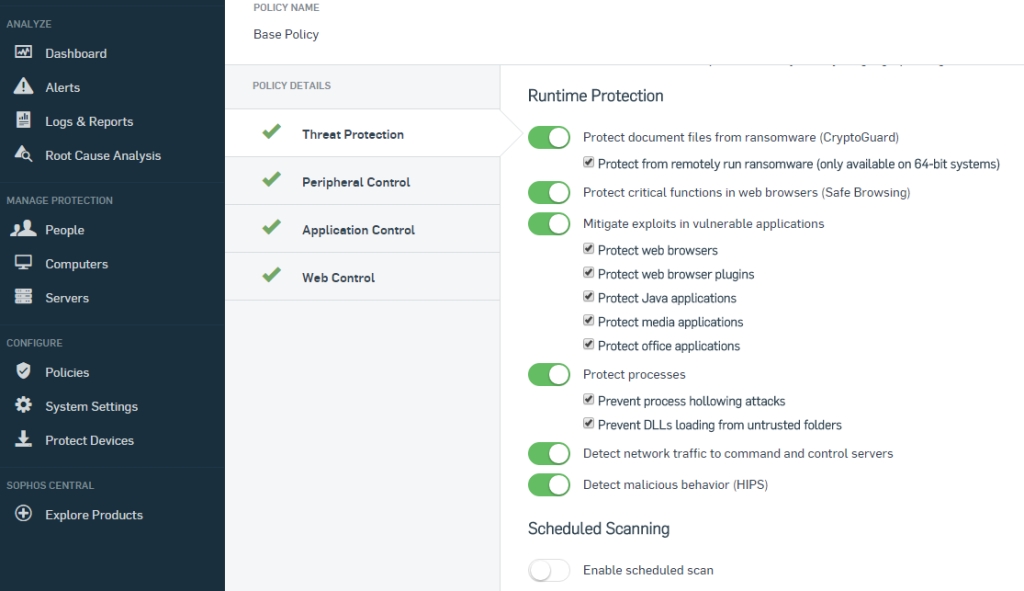Click the Alerts warning triangle icon
The width and height of the screenshot is (1024, 591).
coord(24,87)
